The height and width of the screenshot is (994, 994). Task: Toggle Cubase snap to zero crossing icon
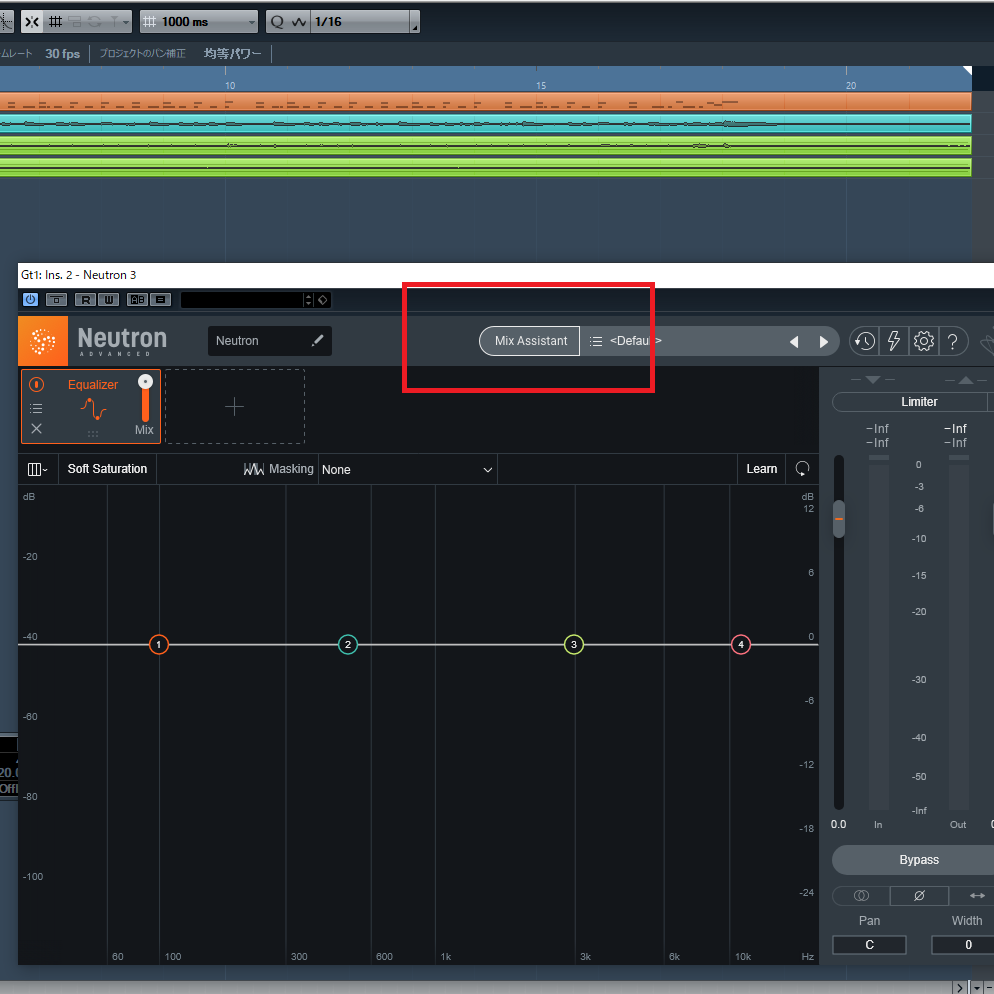(32, 22)
